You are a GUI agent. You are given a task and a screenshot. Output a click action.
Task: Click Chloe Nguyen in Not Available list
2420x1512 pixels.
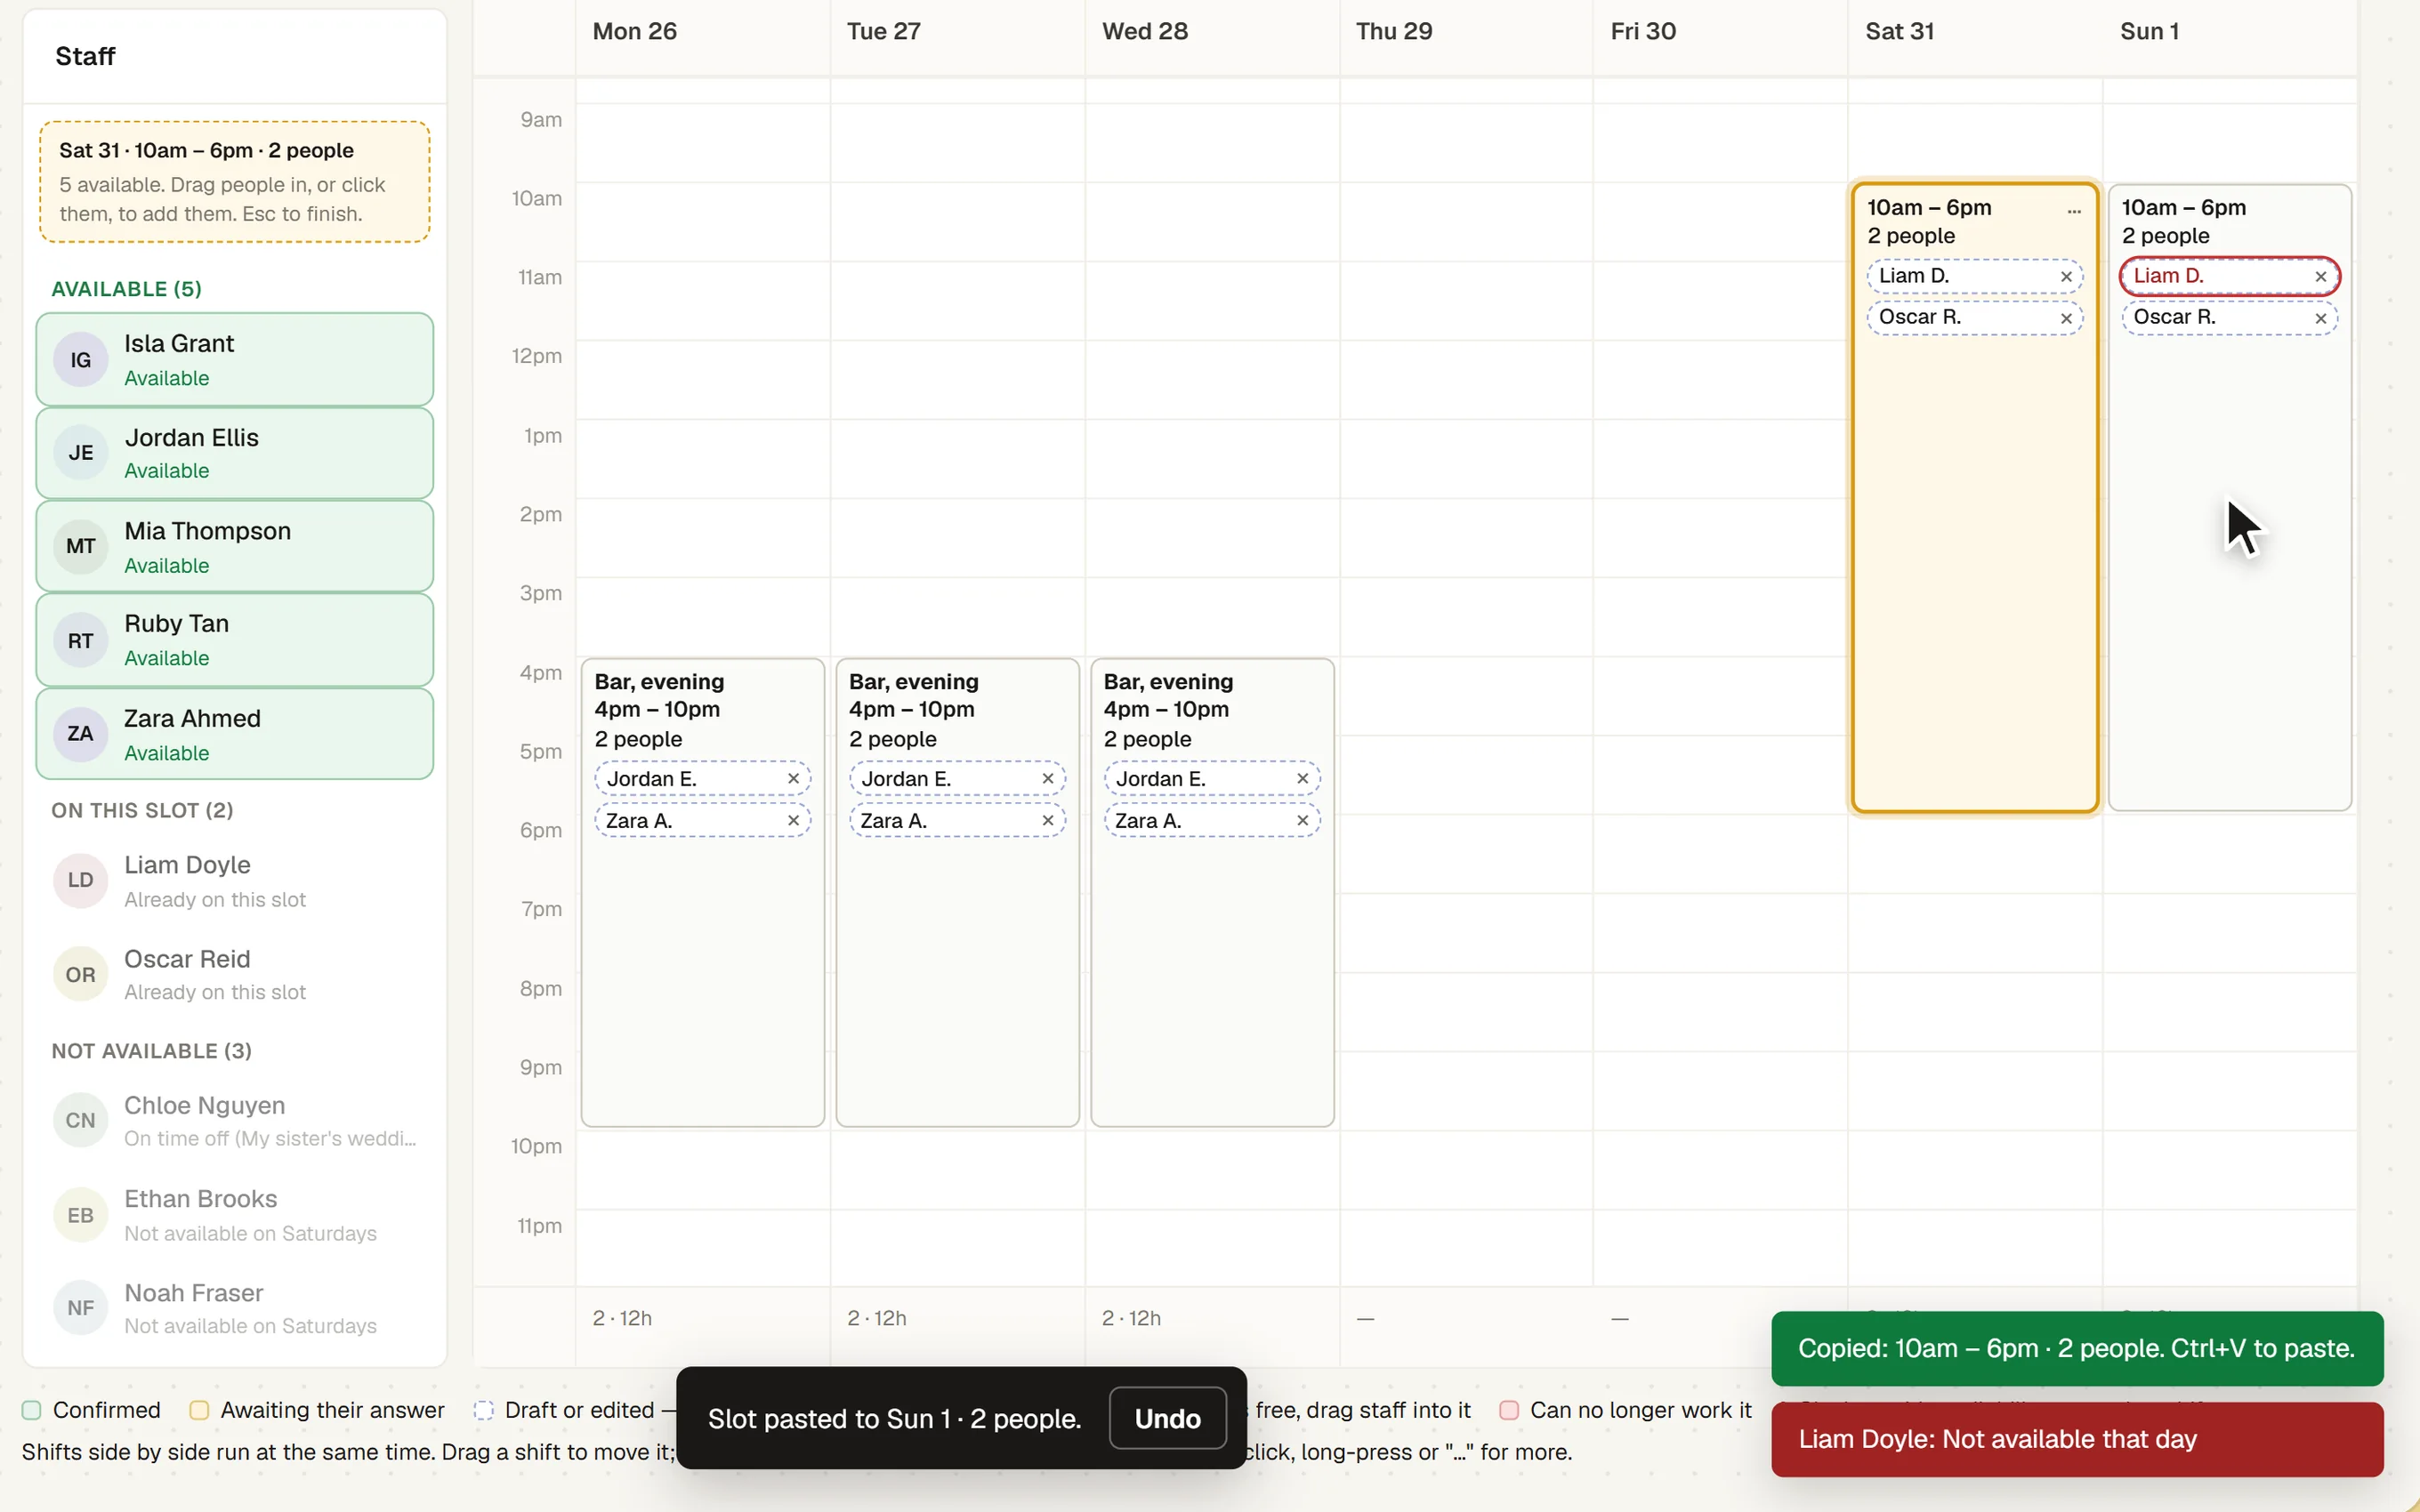pos(235,1121)
